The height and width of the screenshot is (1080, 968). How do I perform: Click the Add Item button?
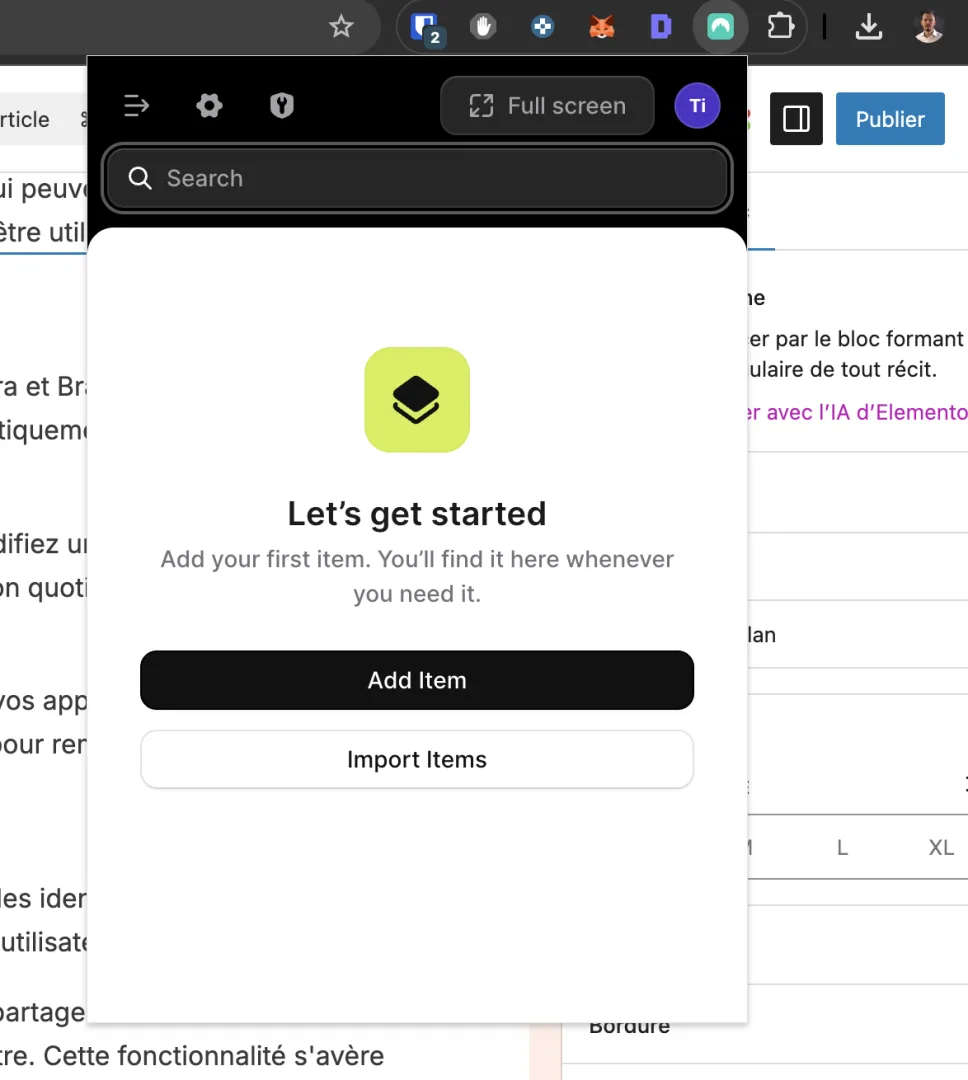click(x=417, y=680)
